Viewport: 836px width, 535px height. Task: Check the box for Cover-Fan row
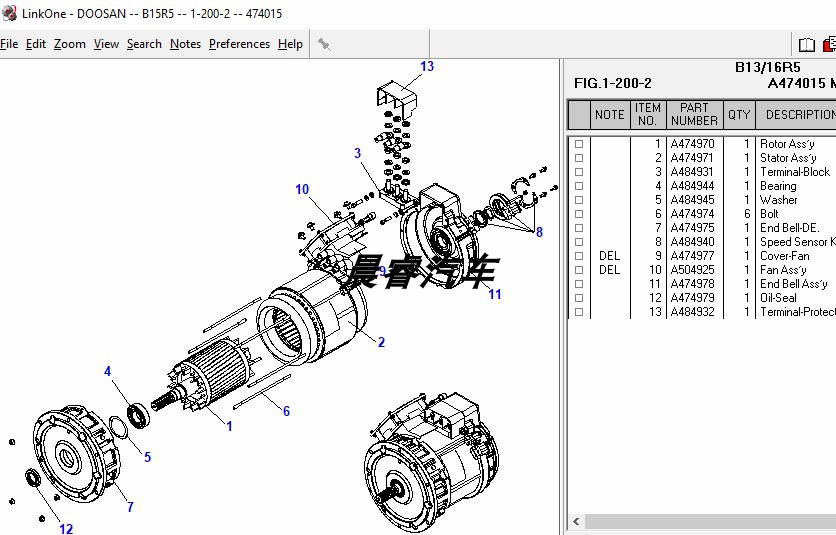(579, 256)
